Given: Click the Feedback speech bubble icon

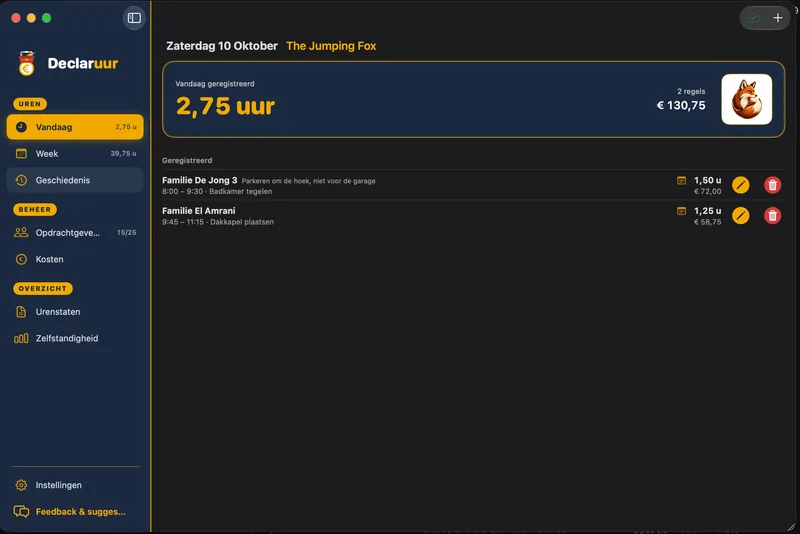Looking at the screenshot, I should [x=21, y=512].
